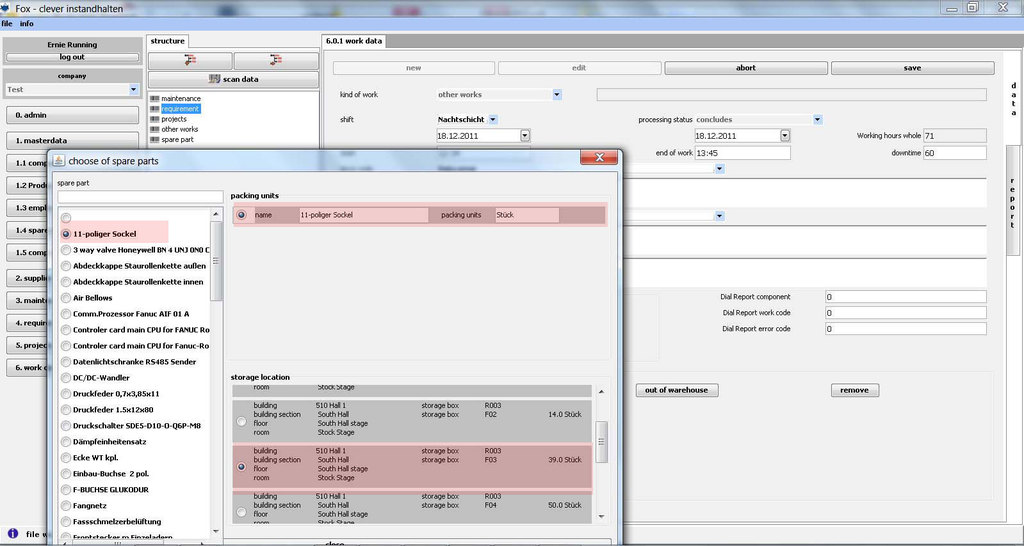The height and width of the screenshot is (546, 1024).
Task: Click the storage location list scrollbar
Action: (x=602, y=440)
